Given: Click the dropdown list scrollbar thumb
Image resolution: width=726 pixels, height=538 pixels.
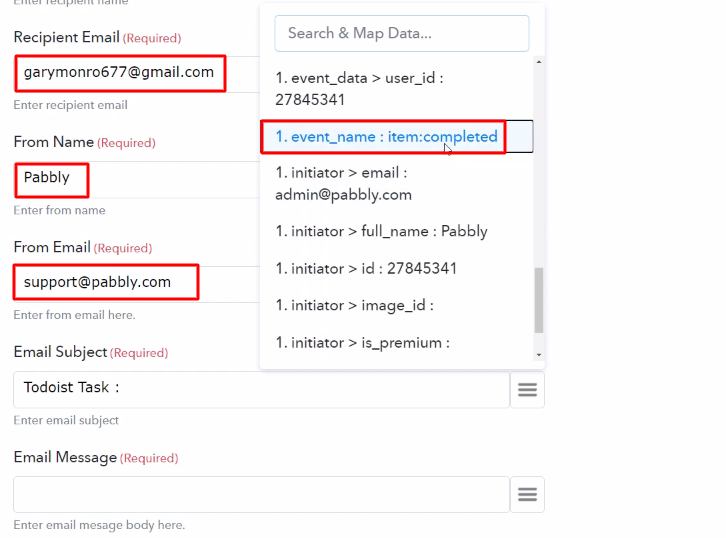Looking at the screenshot, I should tap(538, 300).
